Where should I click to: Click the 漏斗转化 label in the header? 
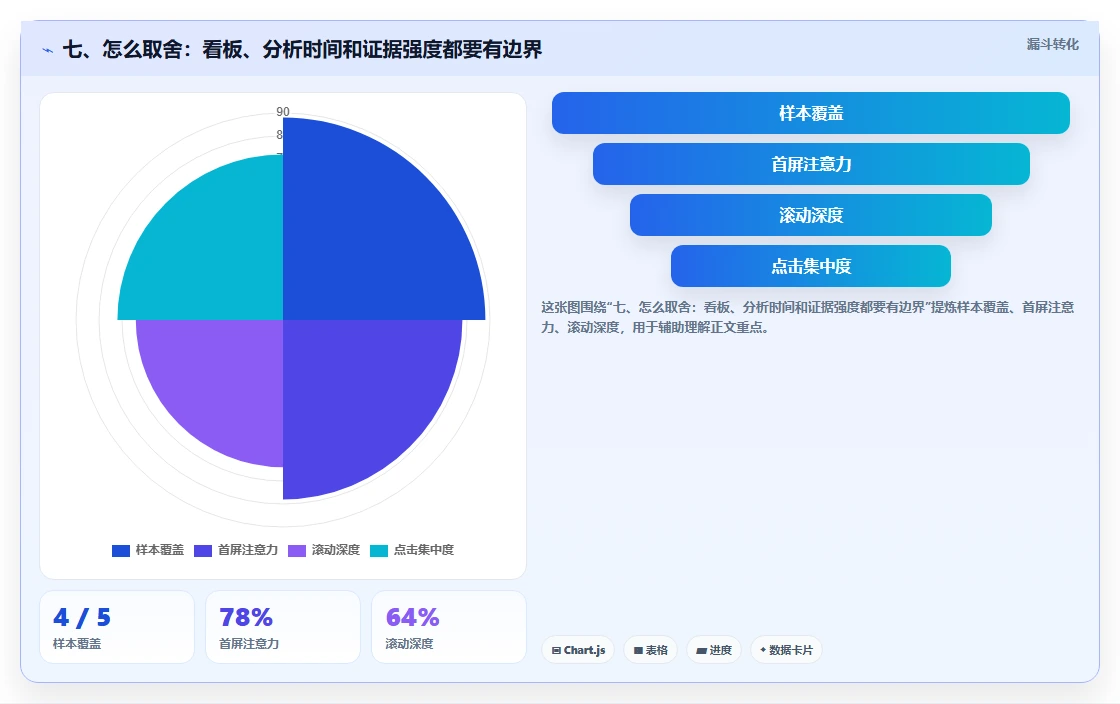pos(1052,44)
